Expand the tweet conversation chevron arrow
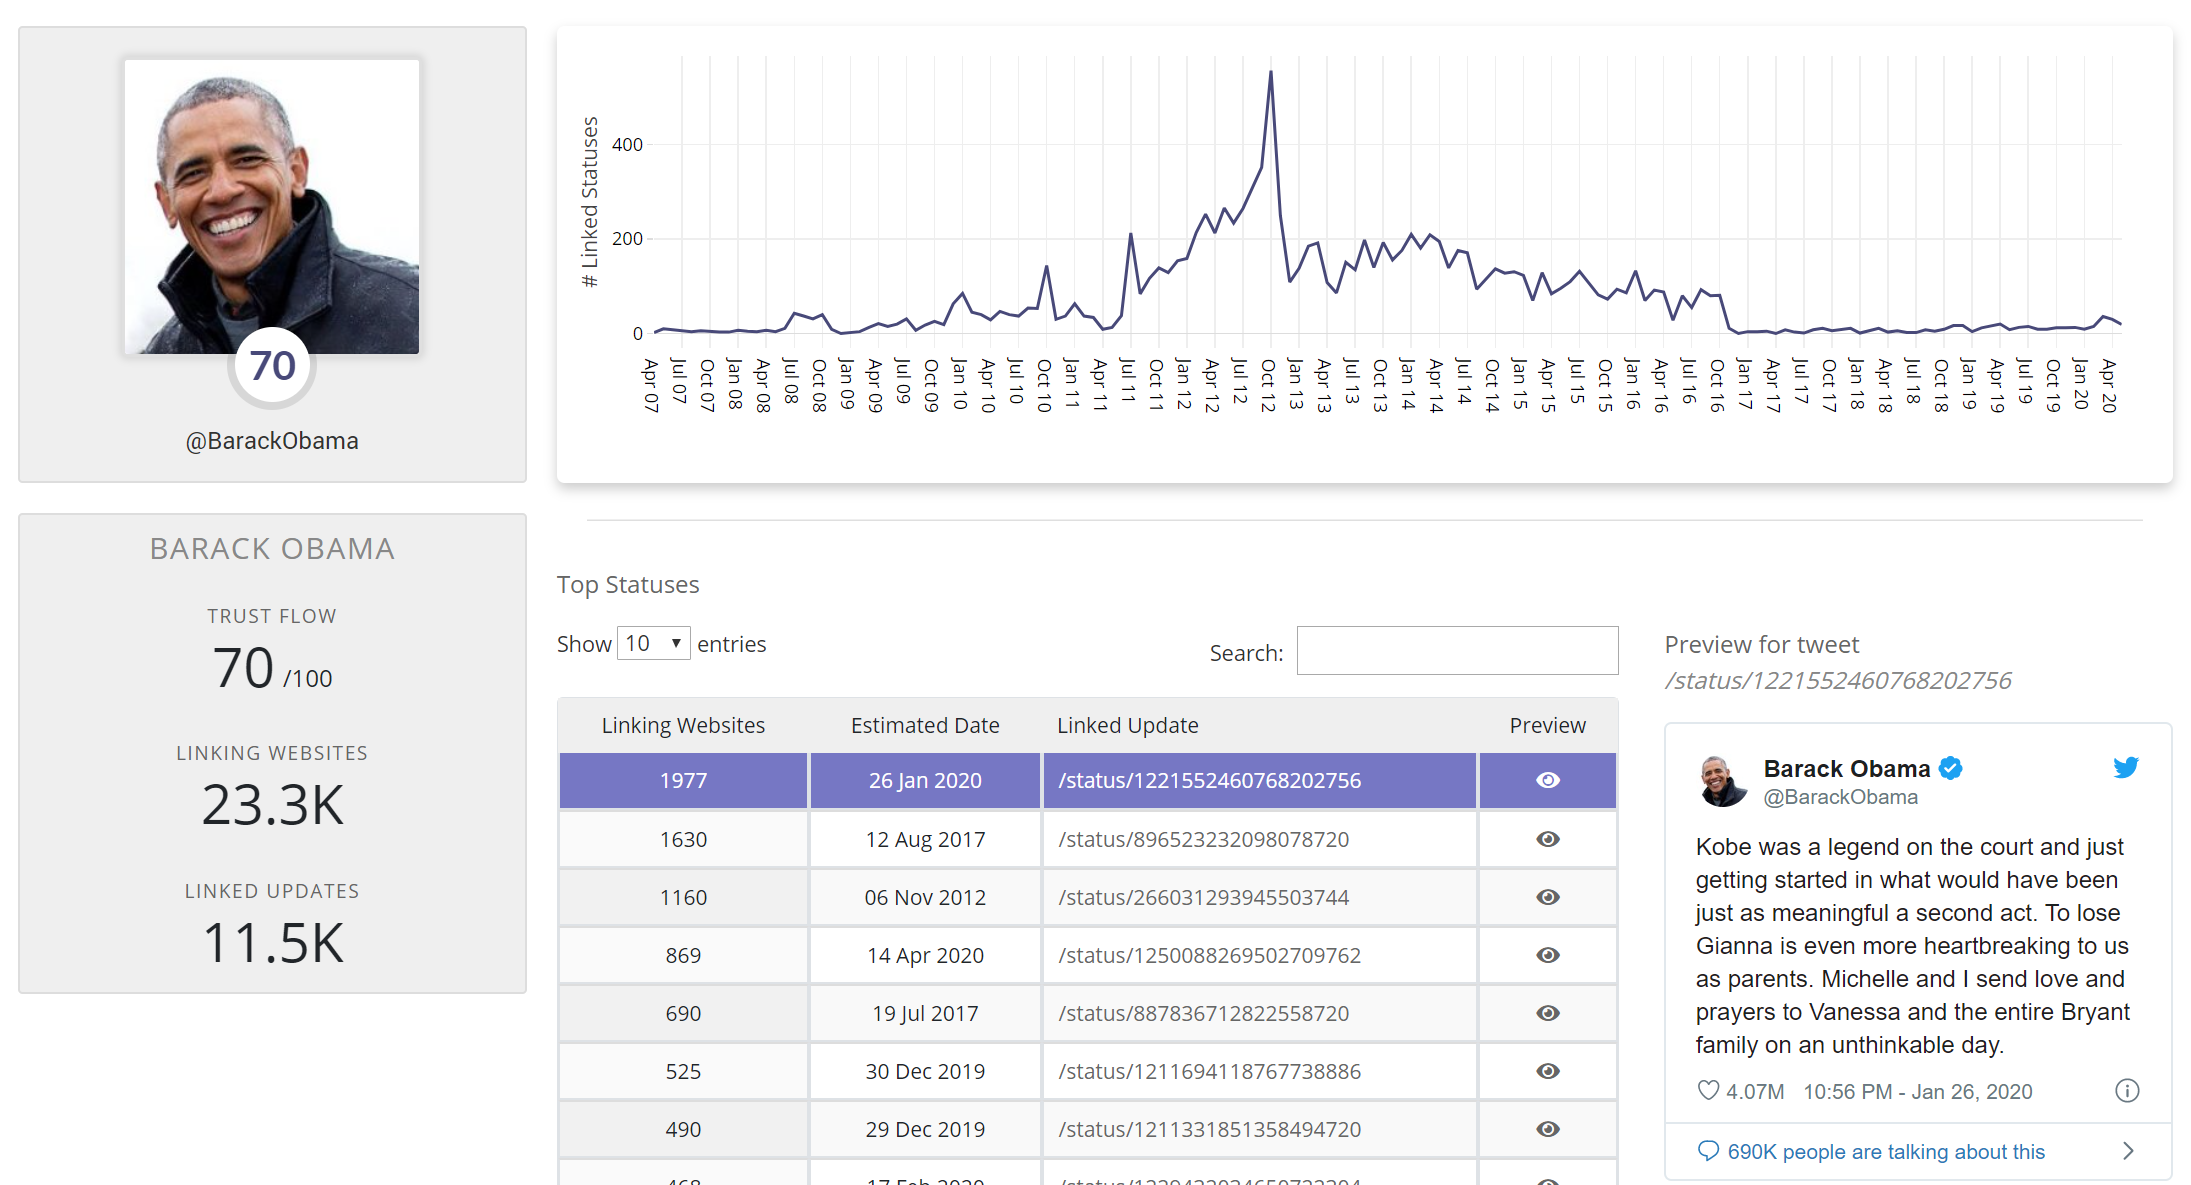The height and width of the screenshot is (1185, 2191). coord(2128,1151)
